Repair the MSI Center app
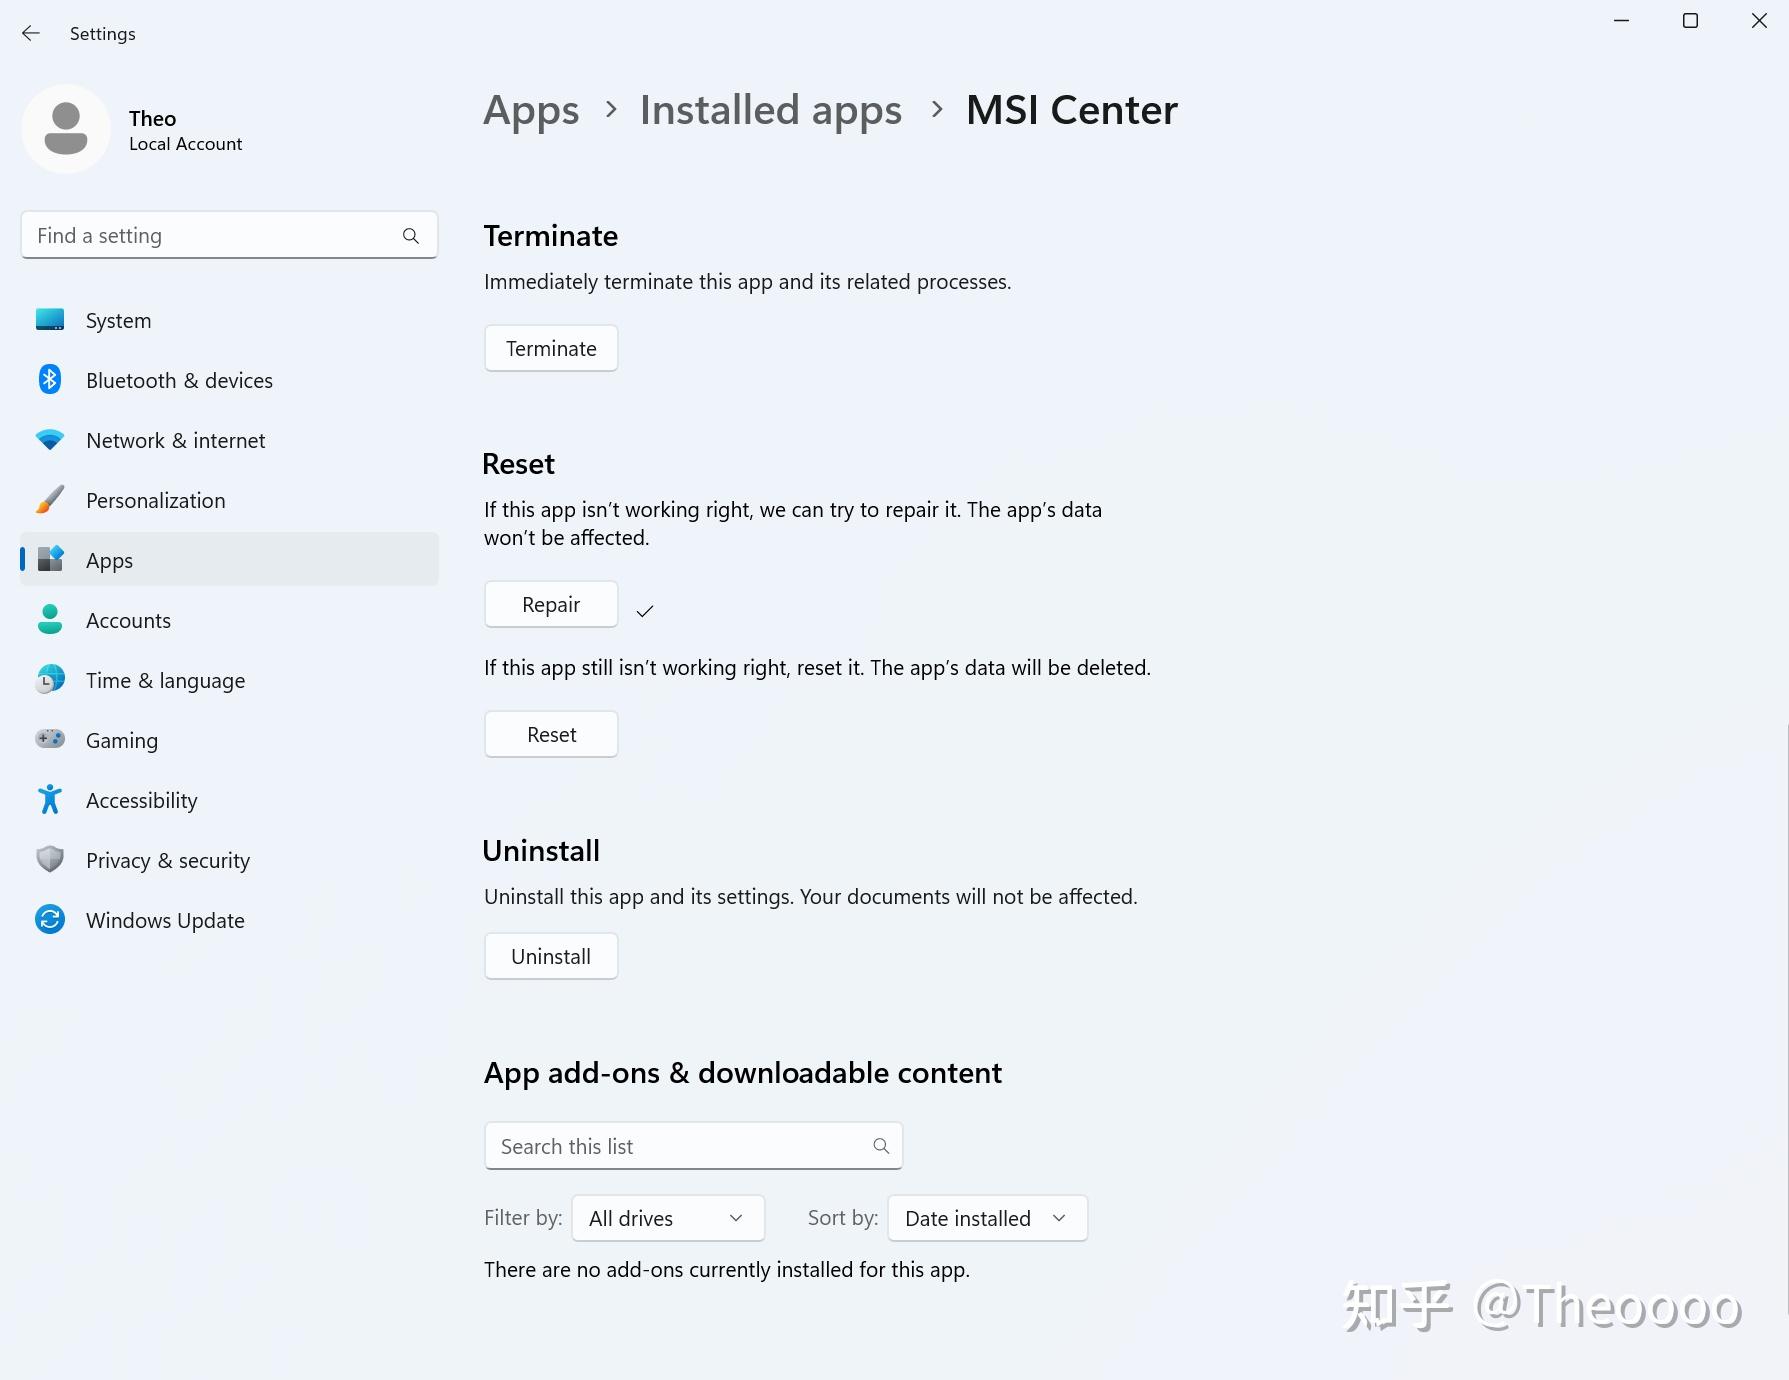 [551, 604]
